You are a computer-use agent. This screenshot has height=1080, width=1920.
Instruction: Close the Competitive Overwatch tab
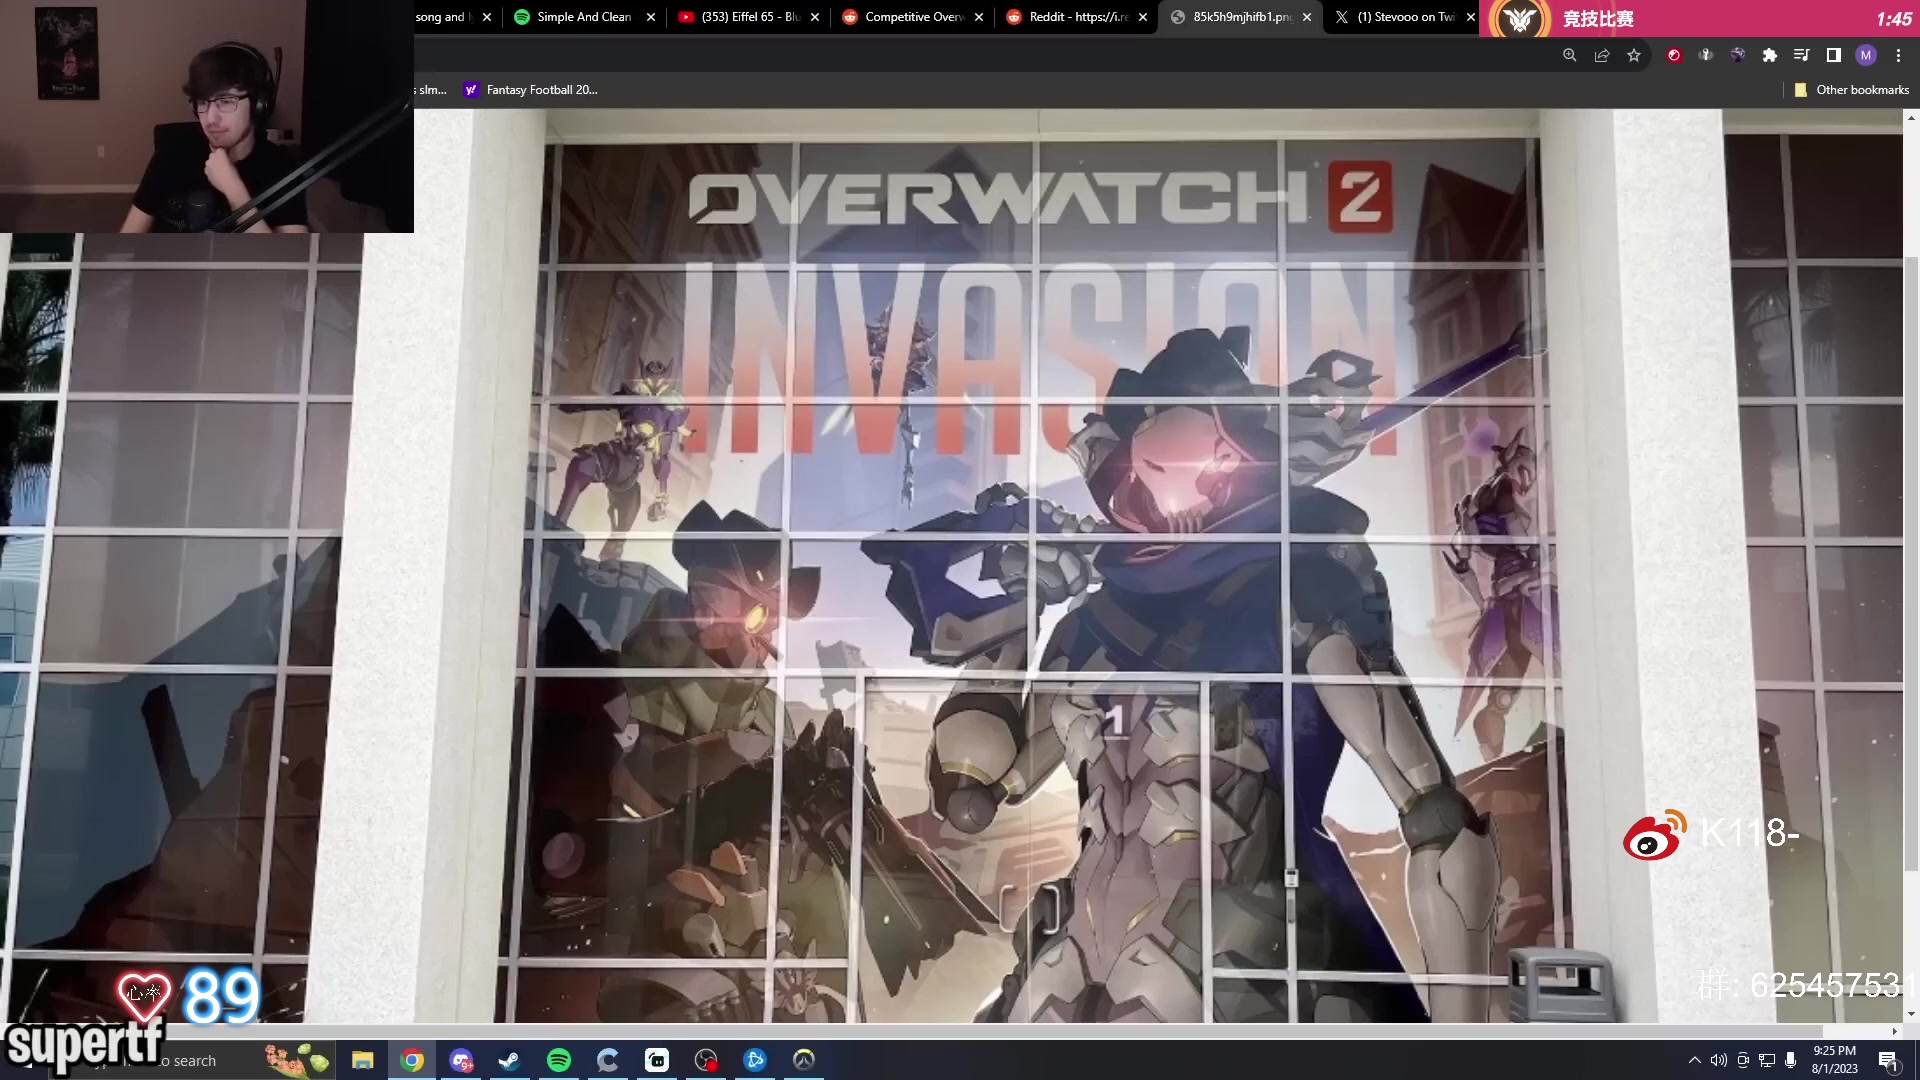click(x=979, y=17)
